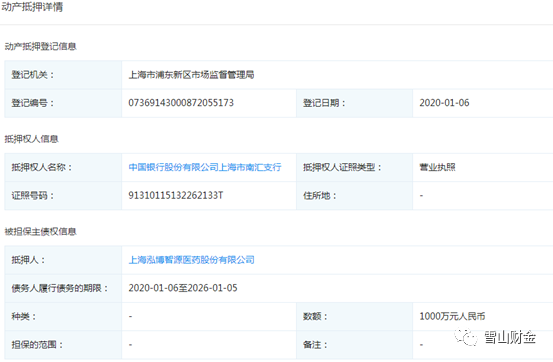Open the 上海泓博智源医药股份有限公司 link
553x362 pixels.
[191, 260]
